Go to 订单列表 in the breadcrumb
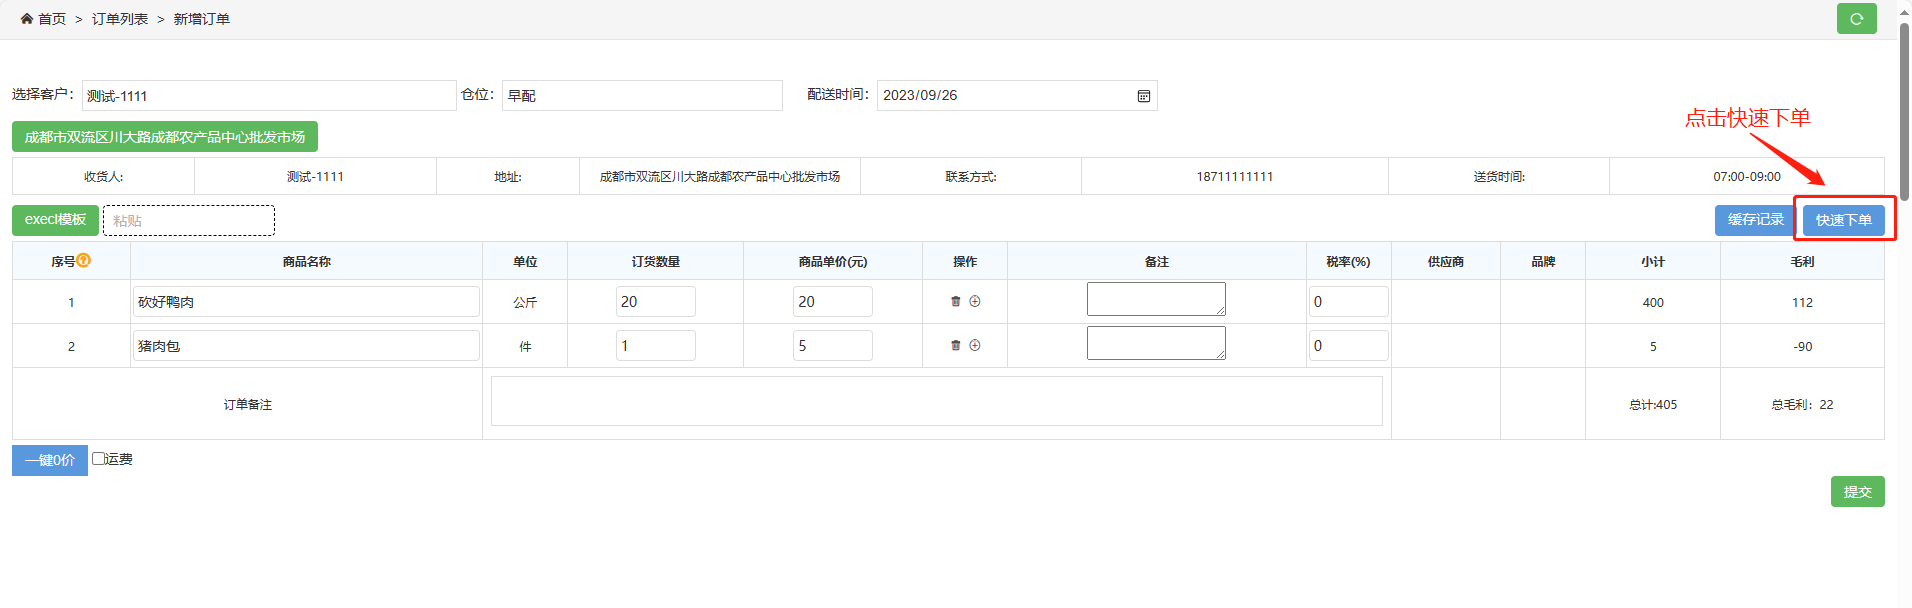This screenshot has width=1912, height=608. [120, 19]
